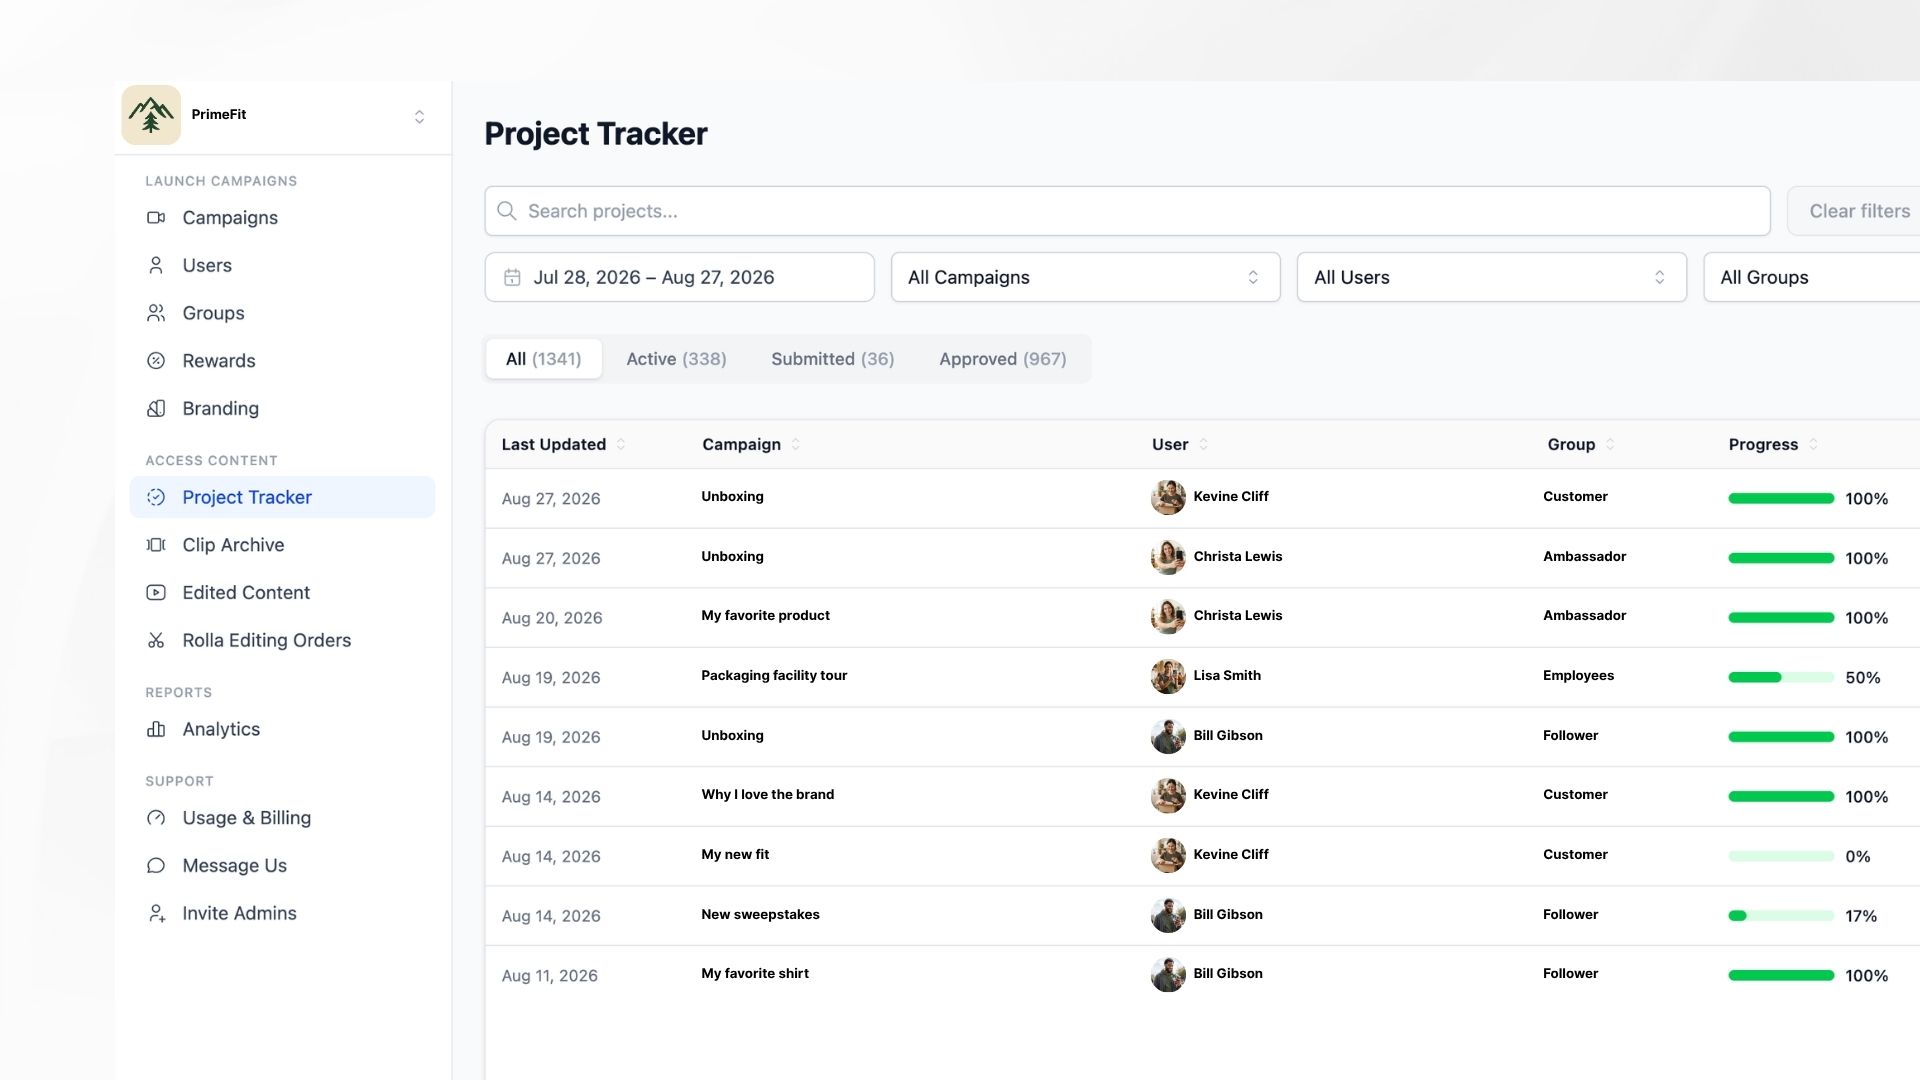1920x1080 pixels.
Task: Expand the All Campaigns dropdown
Action: pos(1085,277)
